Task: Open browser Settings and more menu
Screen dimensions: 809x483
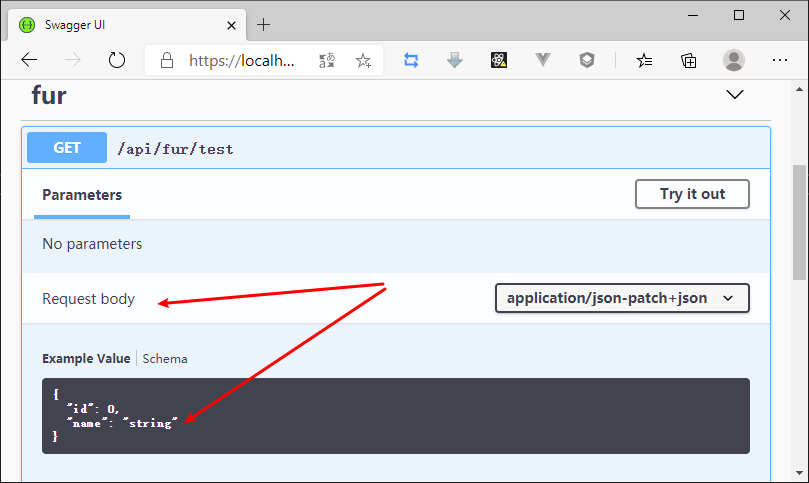Action: coord(780,60)
